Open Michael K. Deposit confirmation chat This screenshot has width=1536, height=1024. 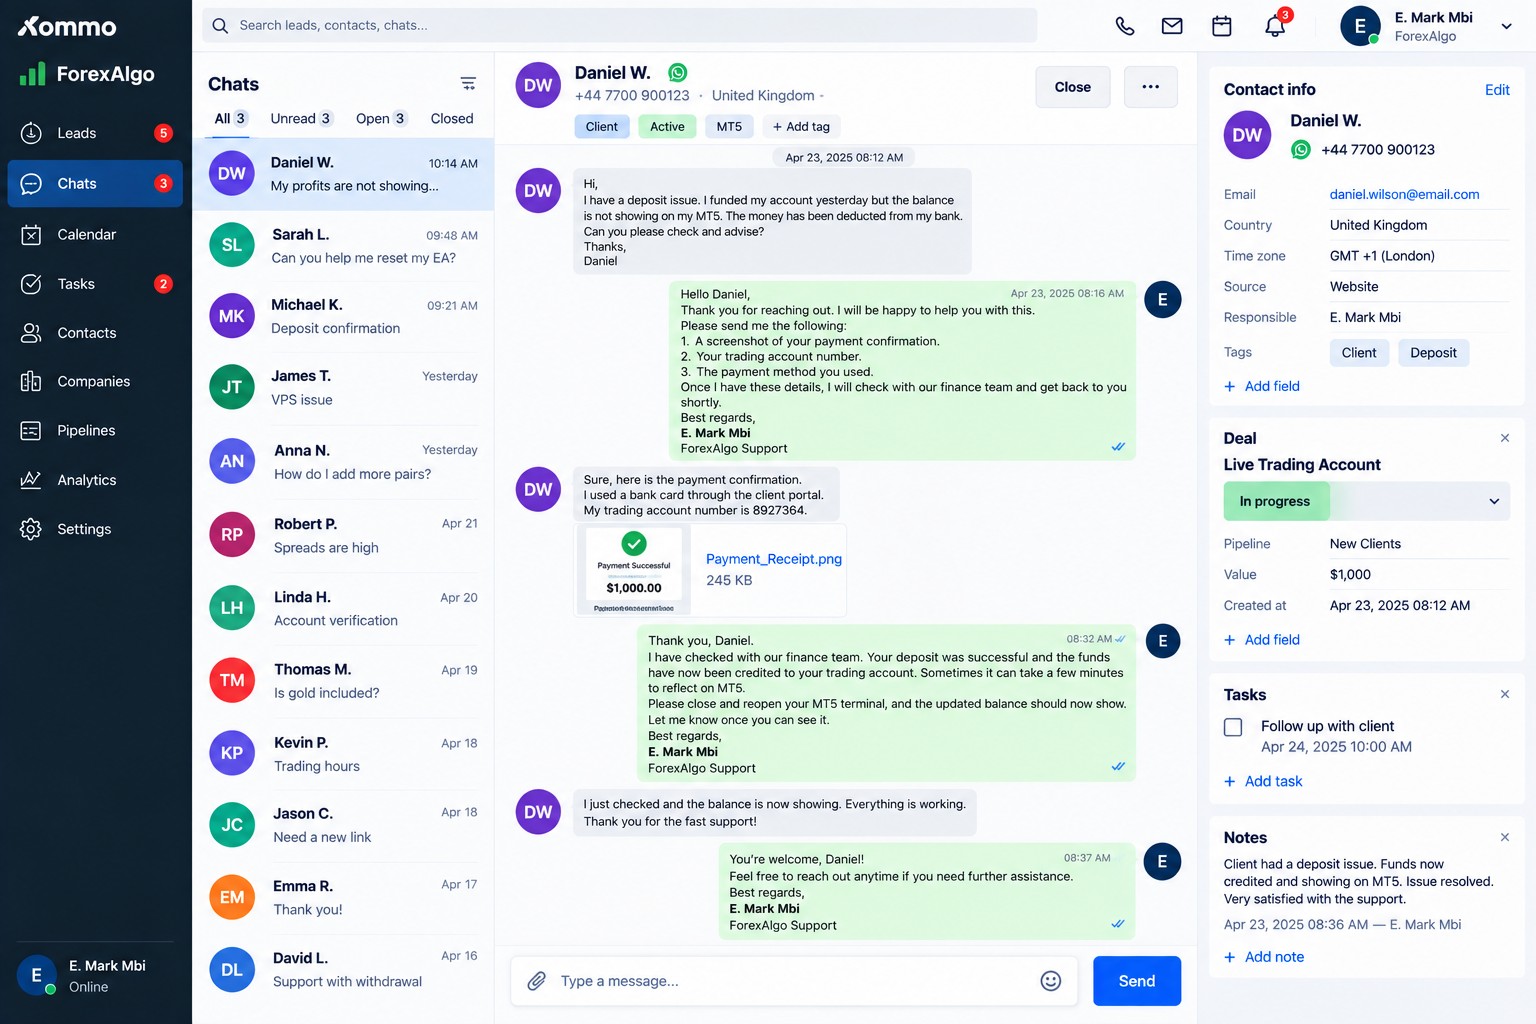(343, 316)
